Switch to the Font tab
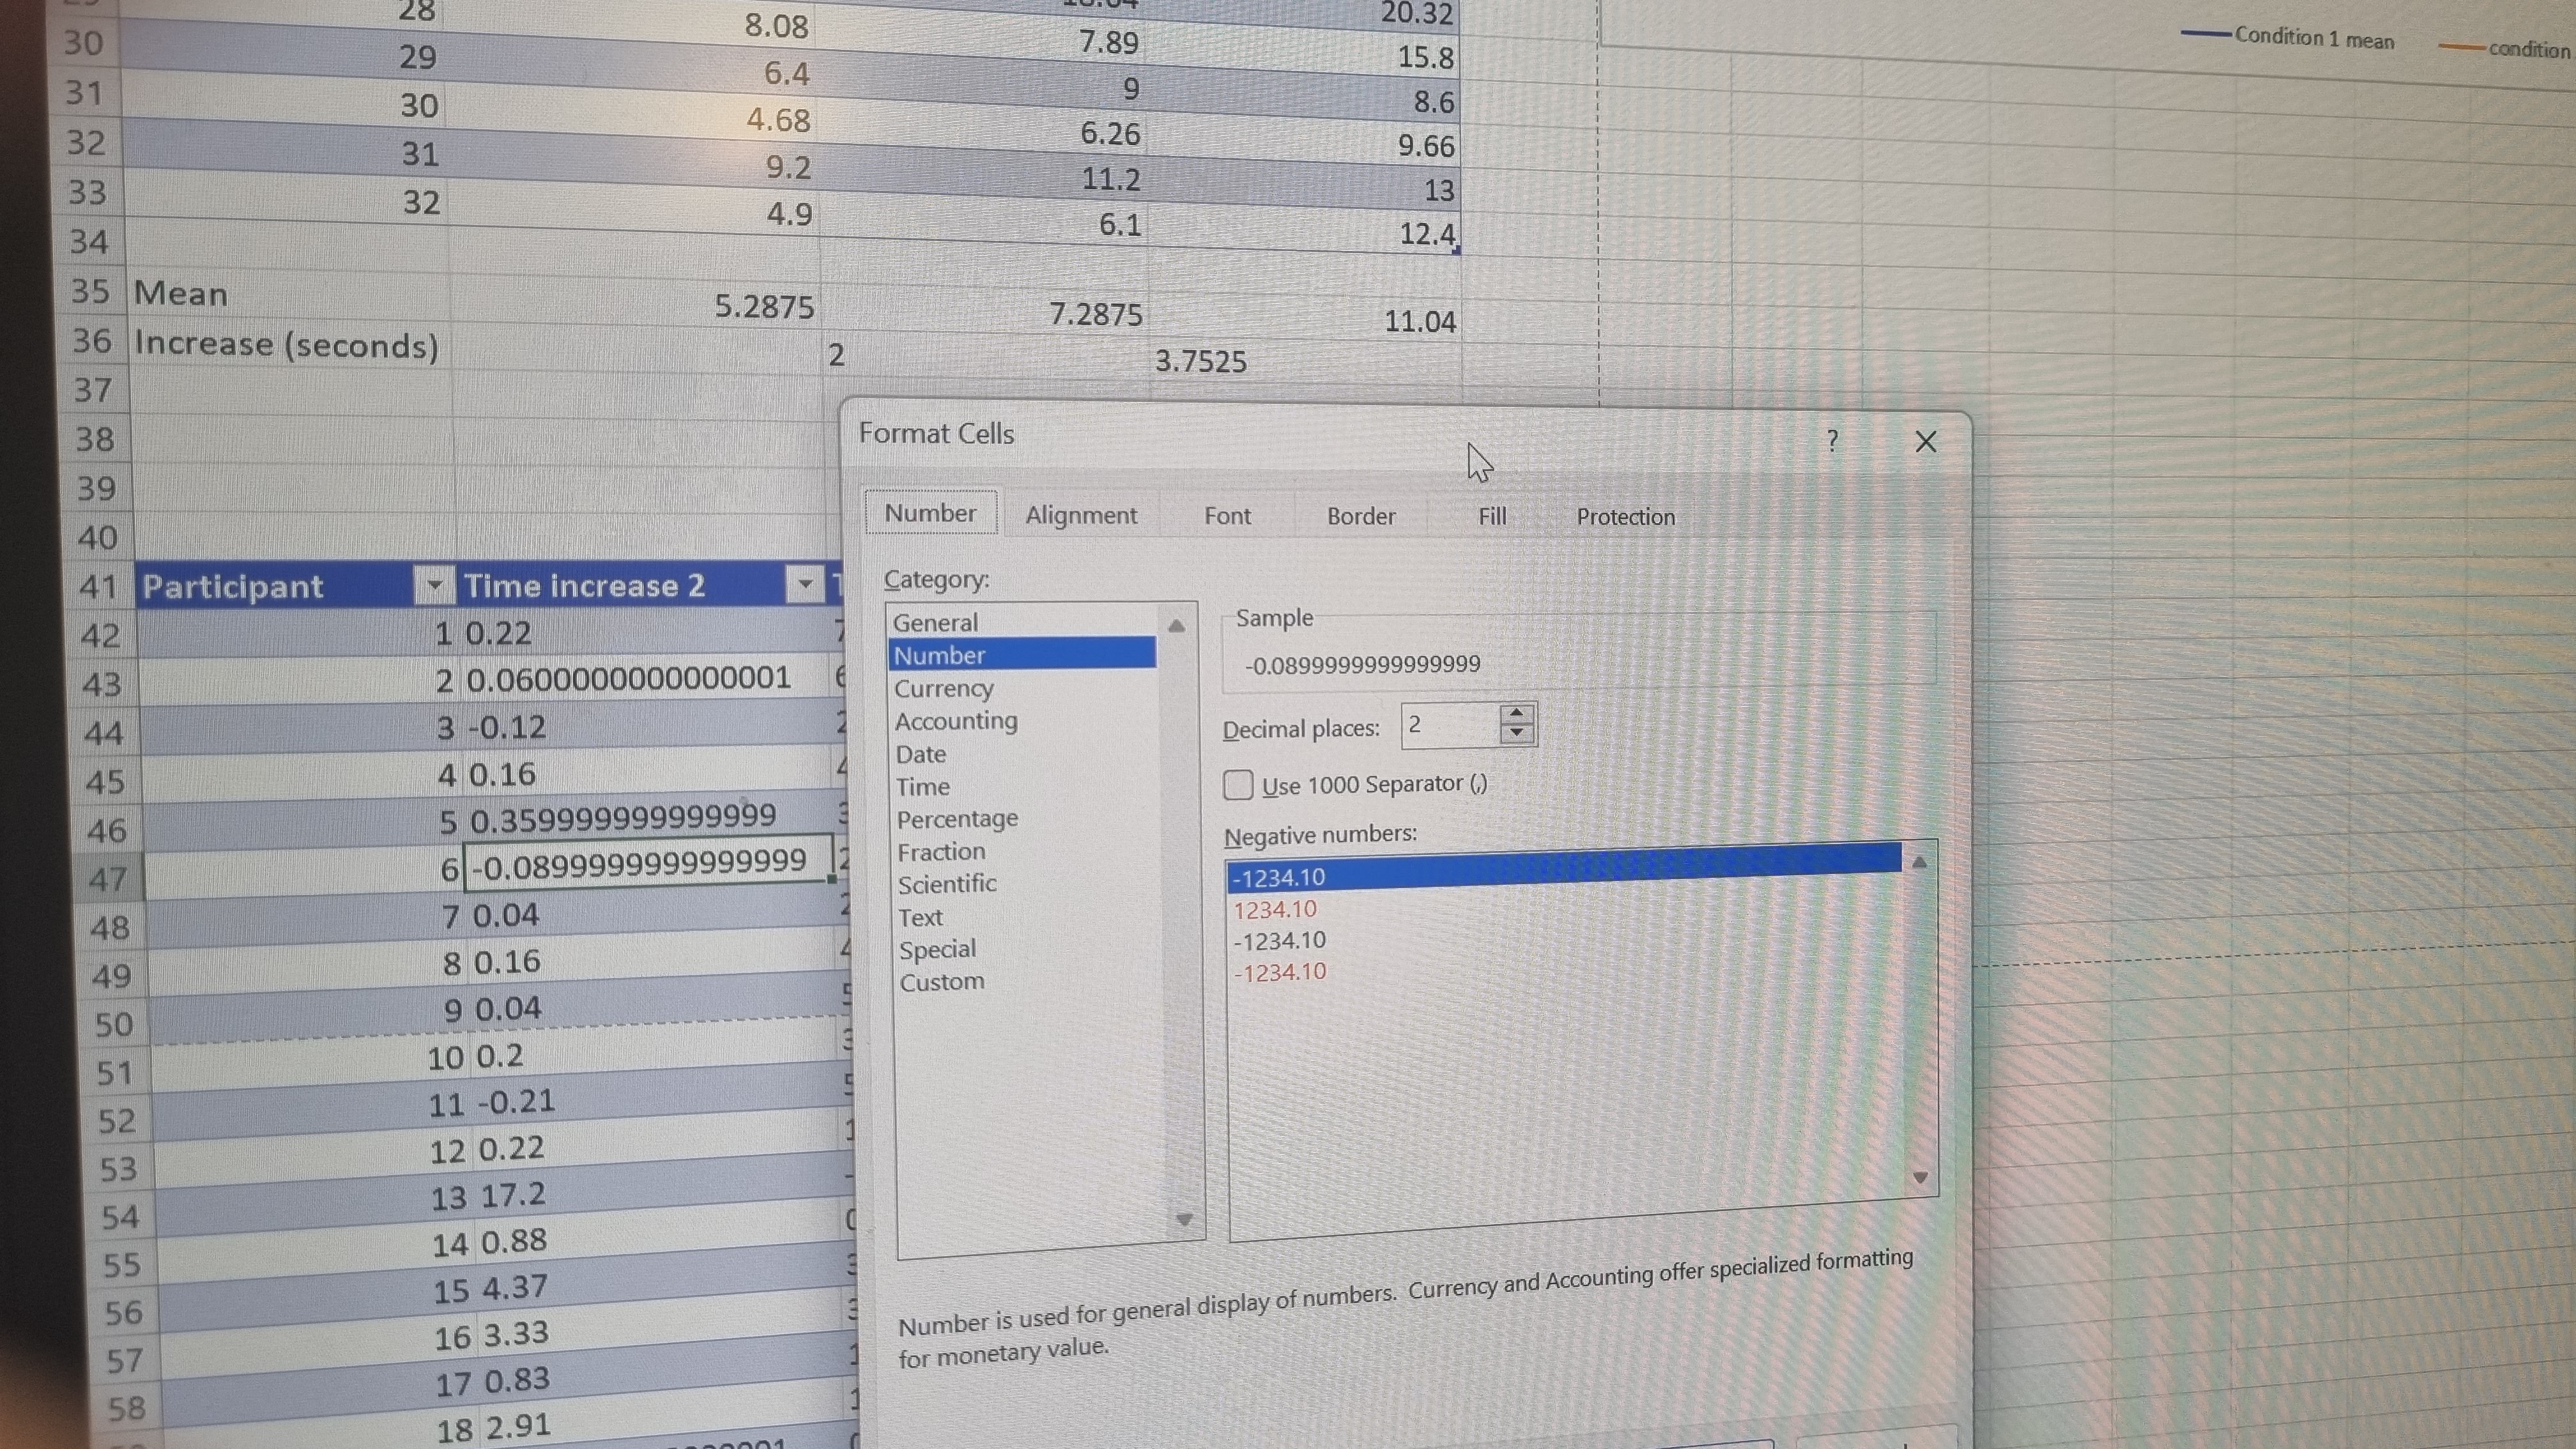2576x1449 pixels. click(x=1227, y=516)
